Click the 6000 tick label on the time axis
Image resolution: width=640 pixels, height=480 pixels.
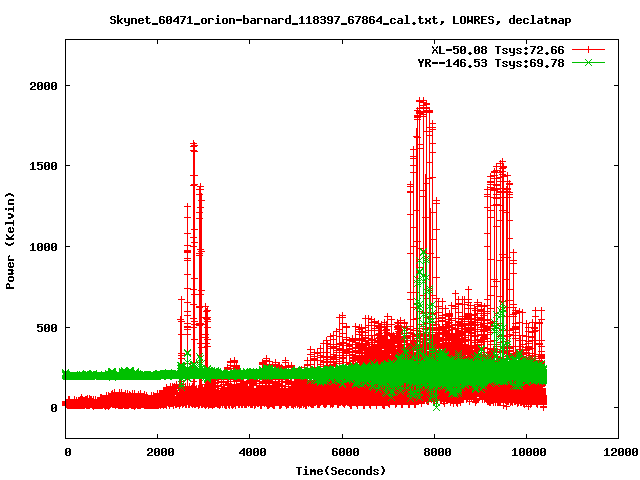(x=345, y=452)
